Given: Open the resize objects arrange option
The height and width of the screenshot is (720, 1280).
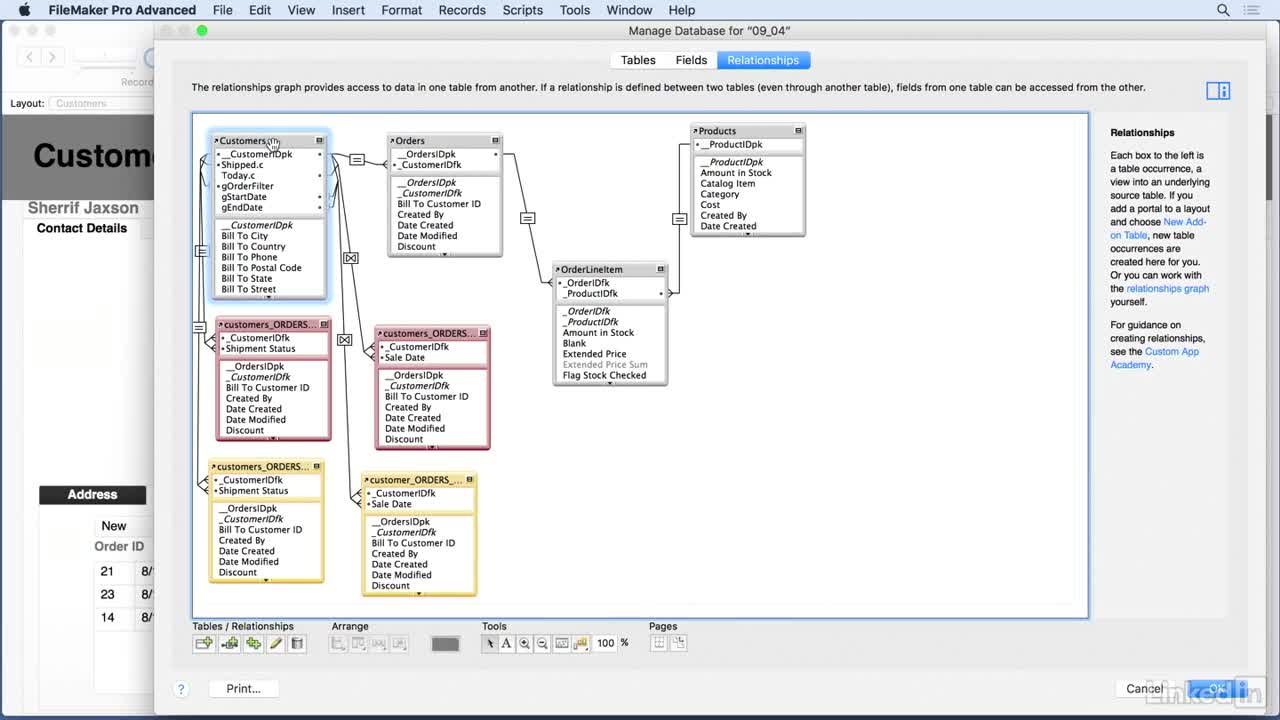Looking at the screenshot, I should click(x=400, y=644).
